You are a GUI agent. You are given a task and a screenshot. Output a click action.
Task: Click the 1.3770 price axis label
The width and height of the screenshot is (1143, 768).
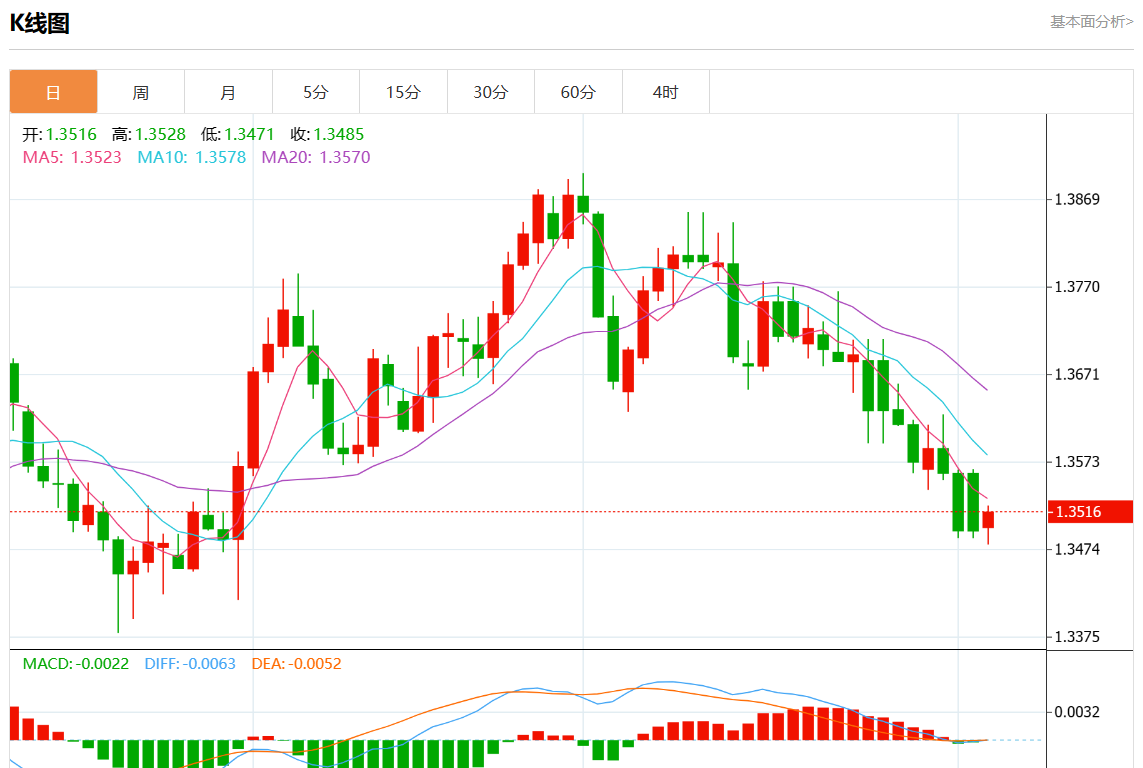pos(1077,286)
